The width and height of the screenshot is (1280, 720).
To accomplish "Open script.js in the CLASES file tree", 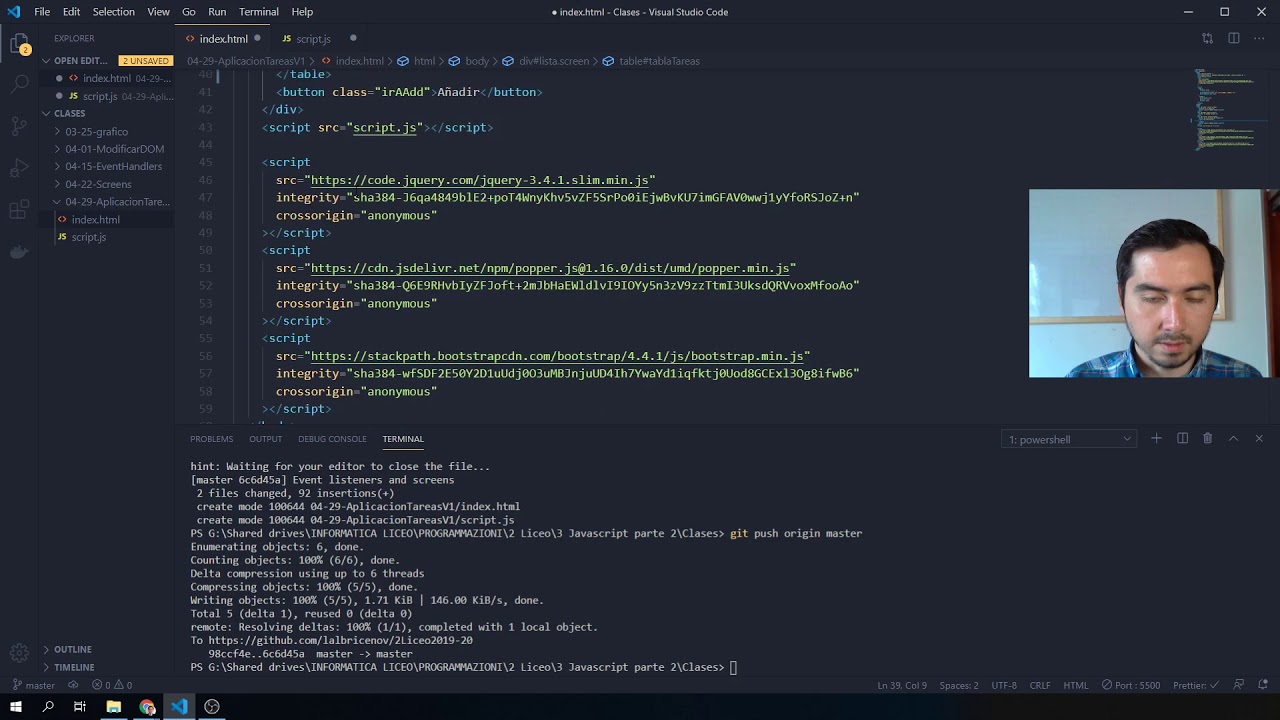I will pyautogui.click(x=88, y=237).
